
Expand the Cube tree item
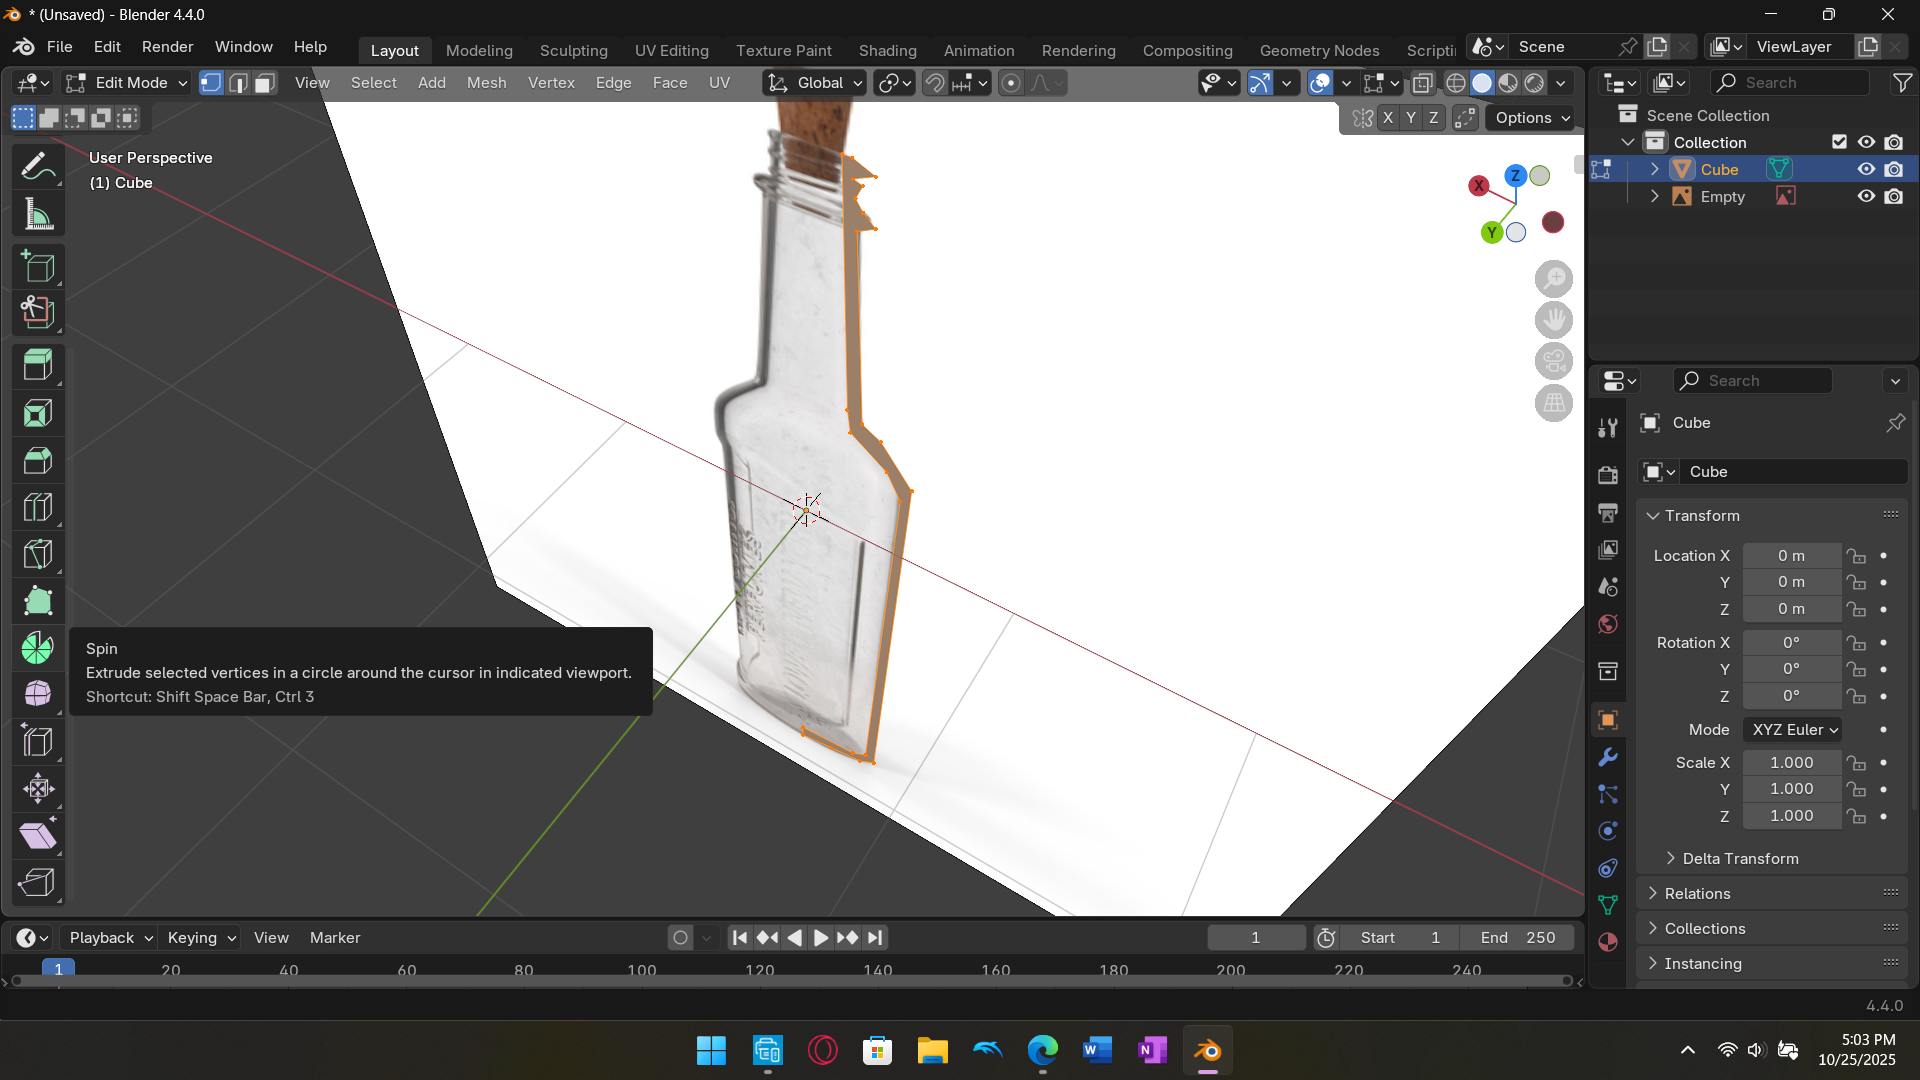[x=1655, y=169]
